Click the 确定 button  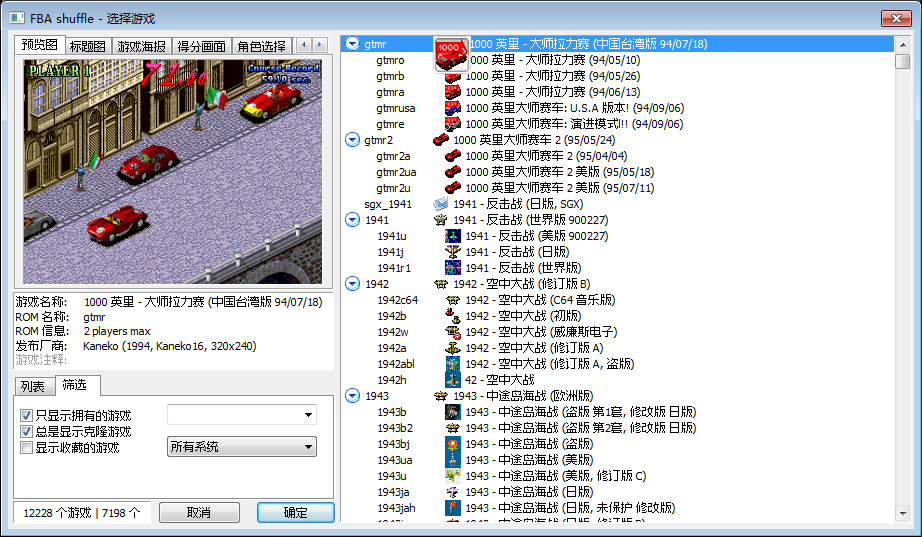click(296, 512)
